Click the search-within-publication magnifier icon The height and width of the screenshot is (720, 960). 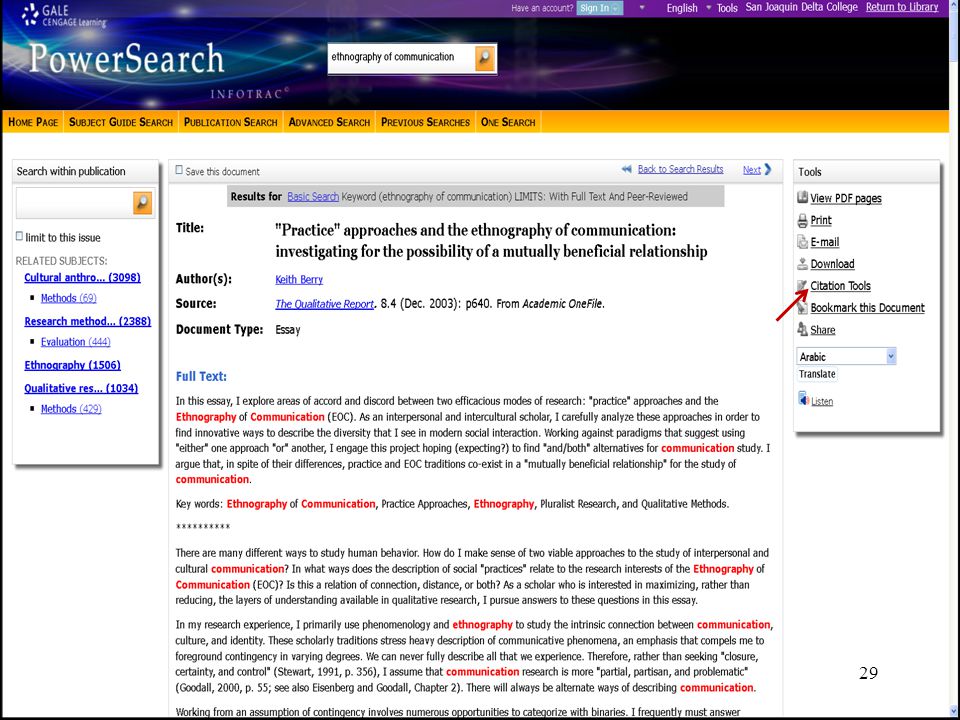[143, 203]
